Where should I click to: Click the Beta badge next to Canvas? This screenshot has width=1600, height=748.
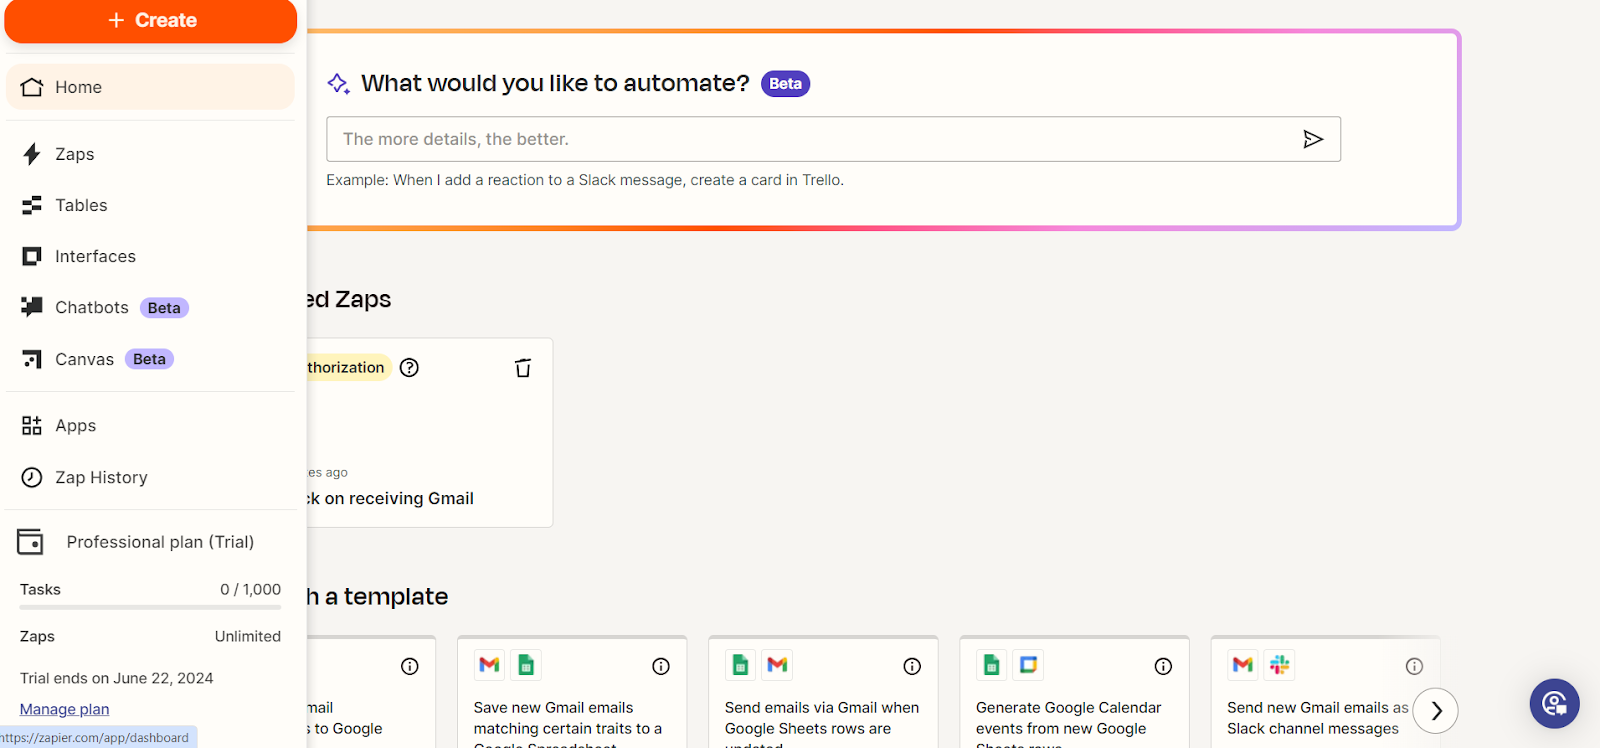coord(149,359)
